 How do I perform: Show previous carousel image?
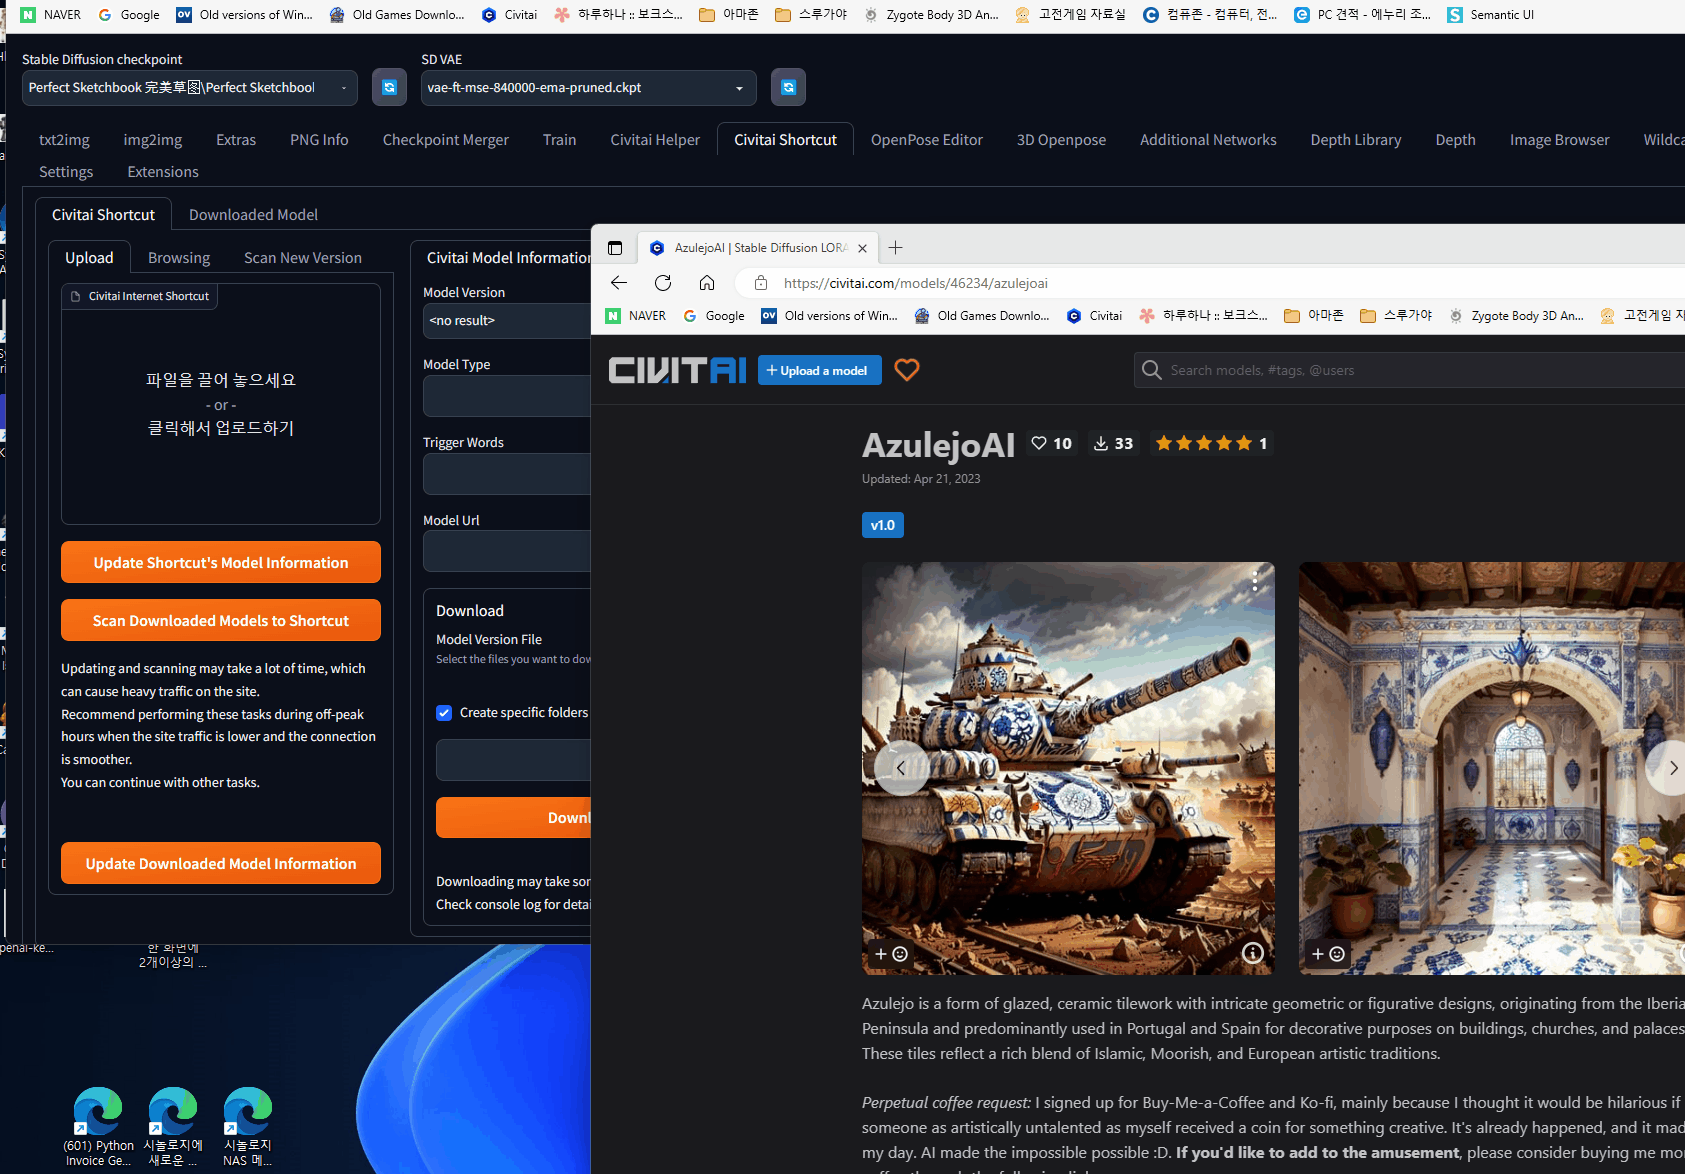click(901, 768)
